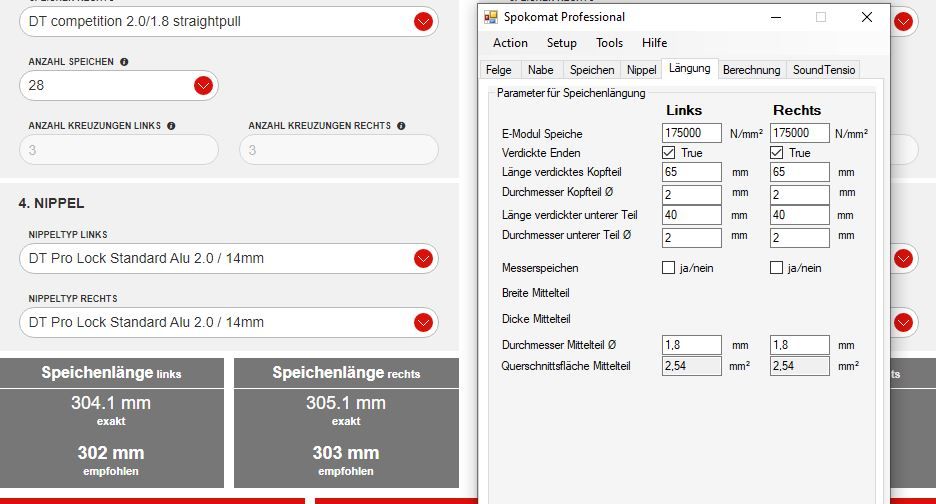Minimize the Spokomat Professional window
The height and width of the screenshot is (504, 936).
(x=776, y=17)
